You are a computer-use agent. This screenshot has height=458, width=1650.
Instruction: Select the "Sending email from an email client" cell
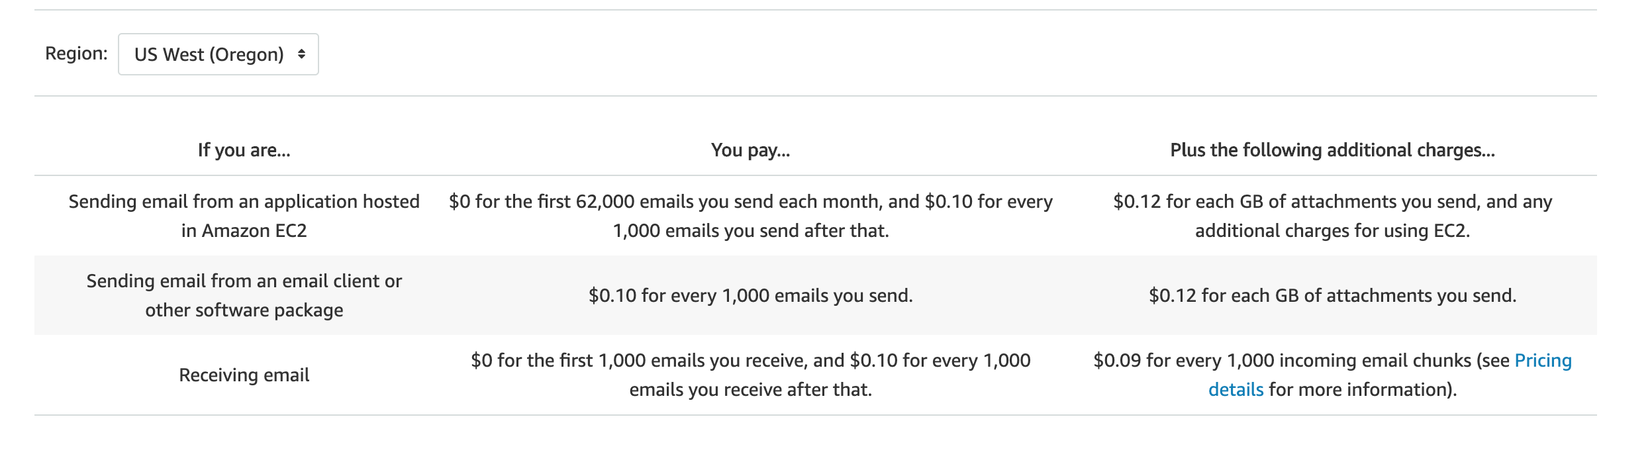[244, 282]
